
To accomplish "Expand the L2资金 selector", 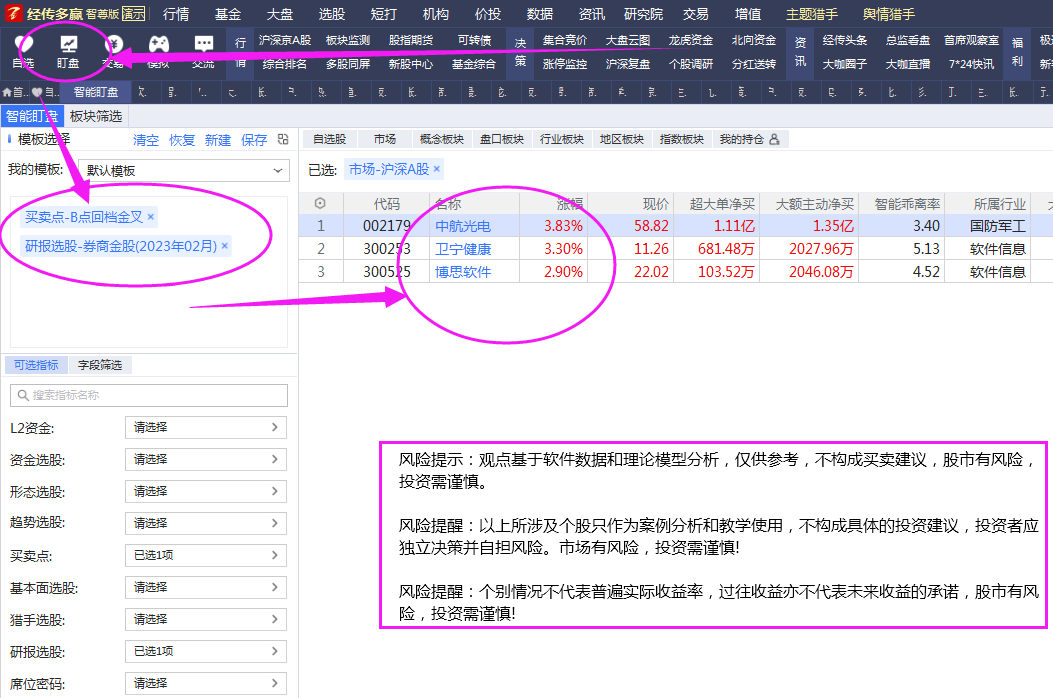I will point(205,427).
